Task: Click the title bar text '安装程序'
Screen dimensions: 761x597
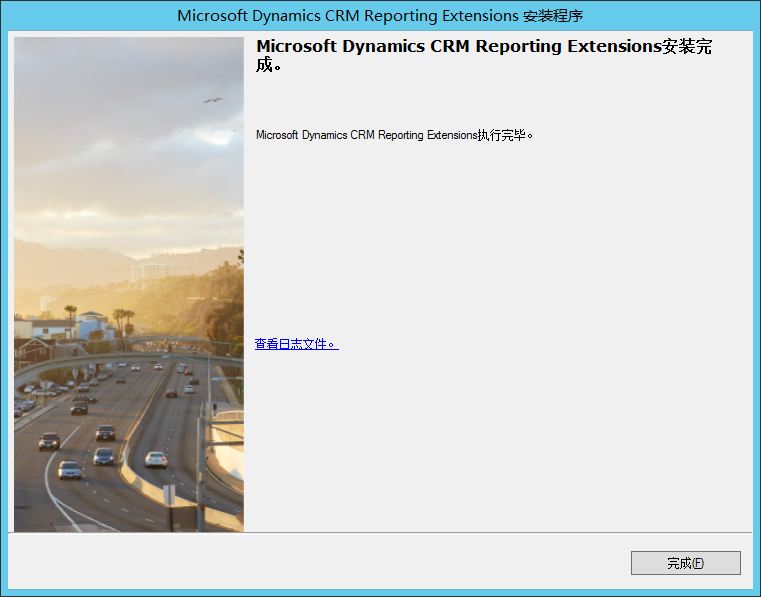Action: coord(553,16)
